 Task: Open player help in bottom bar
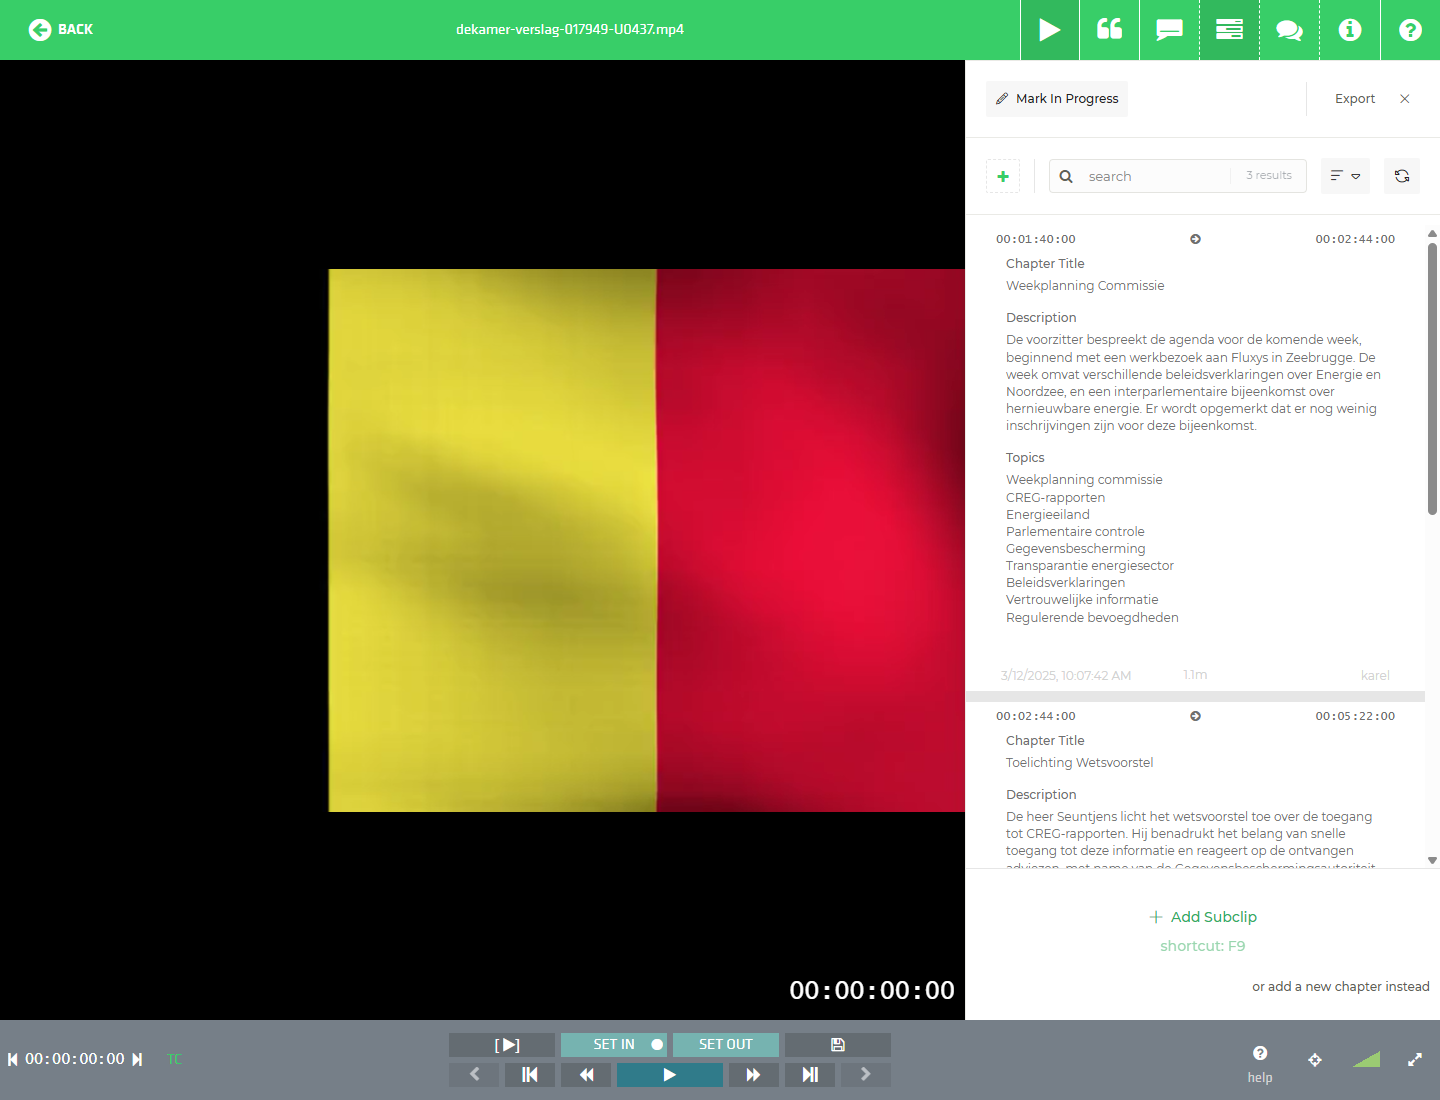point(1260,1064)
